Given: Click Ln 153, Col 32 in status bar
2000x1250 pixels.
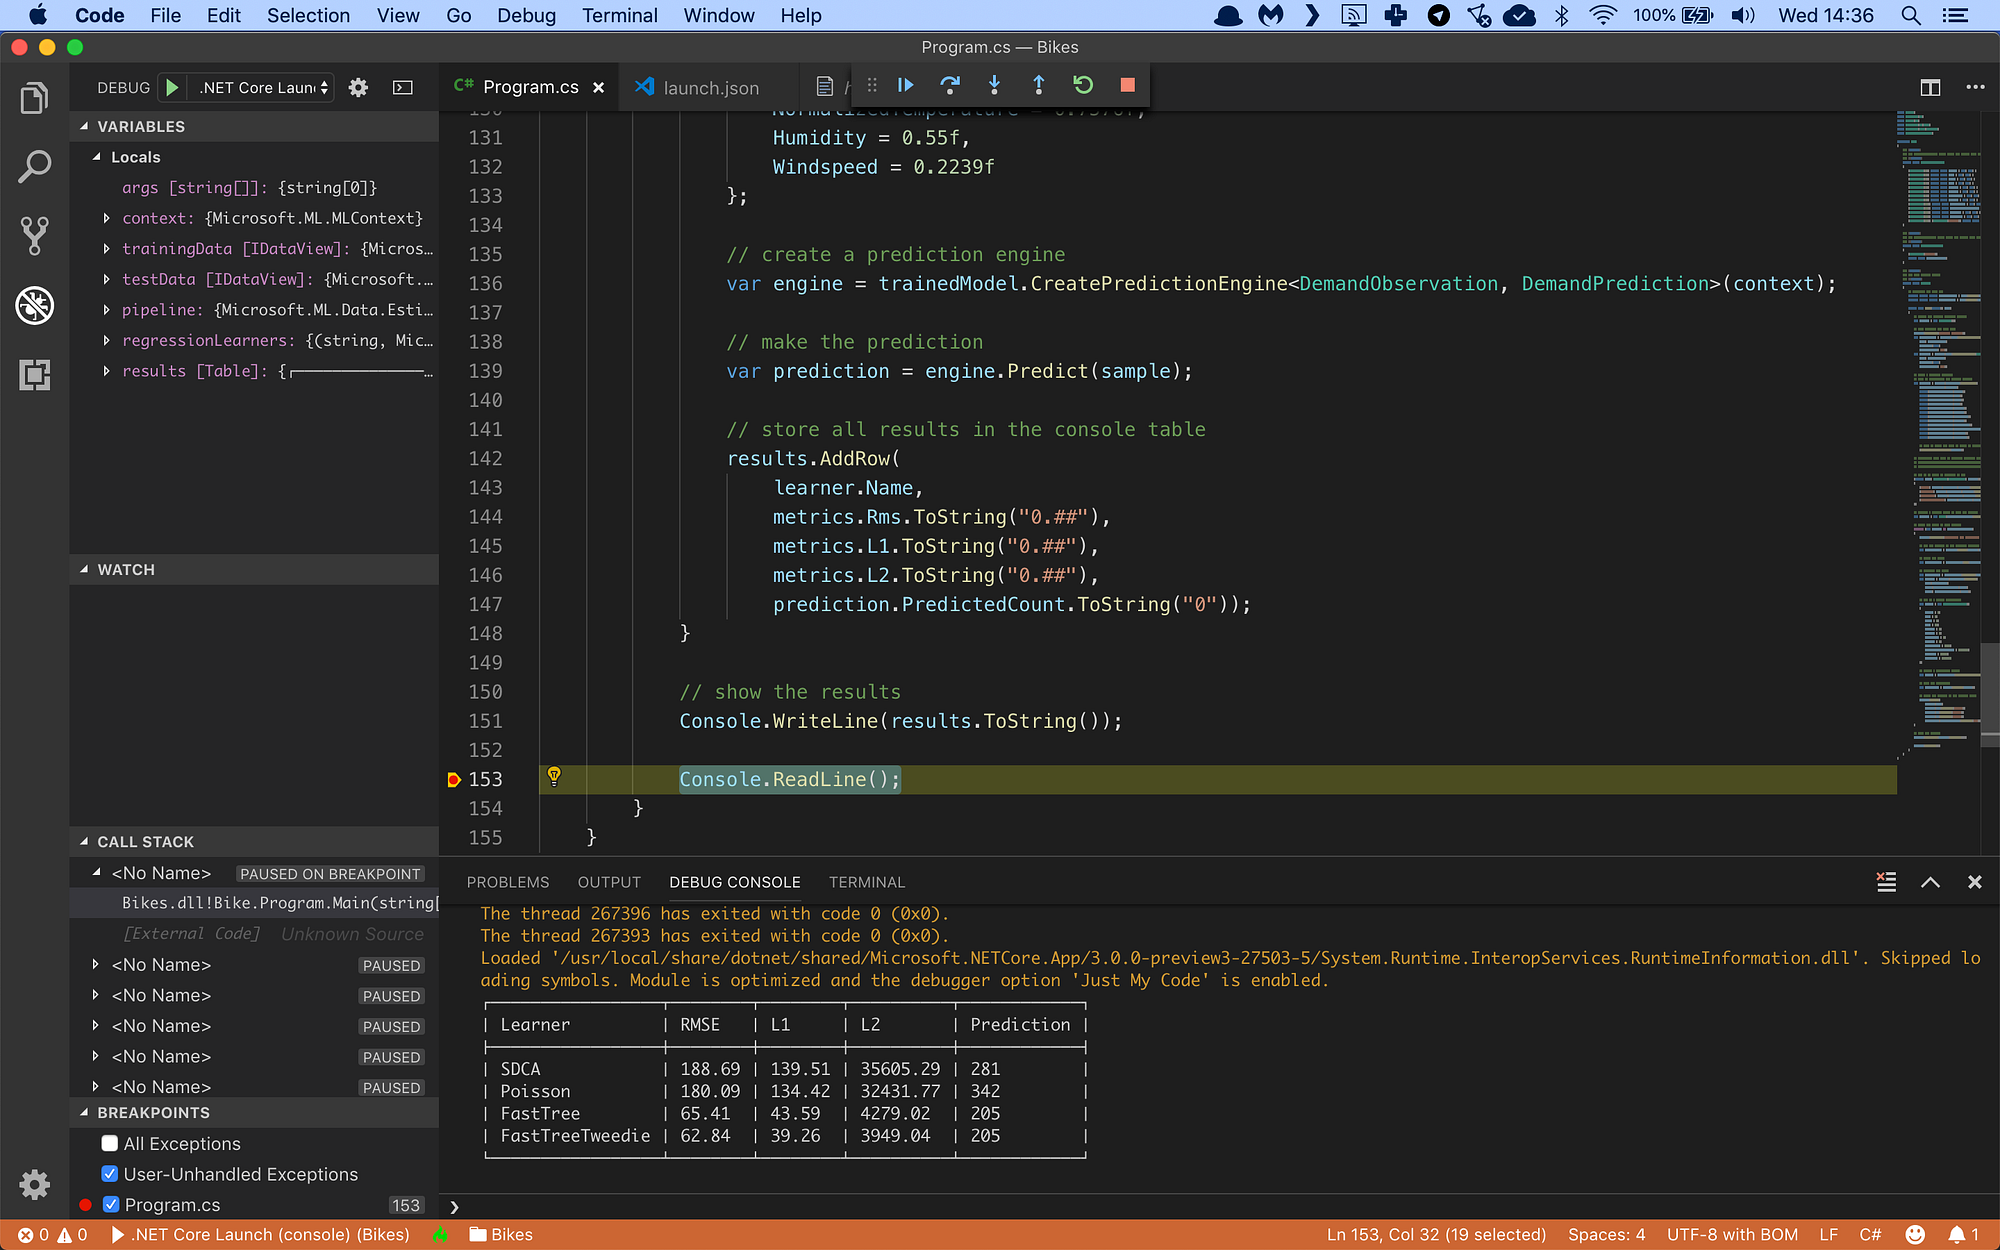Looking at the screenshot, I should tap(1437, 1234).
